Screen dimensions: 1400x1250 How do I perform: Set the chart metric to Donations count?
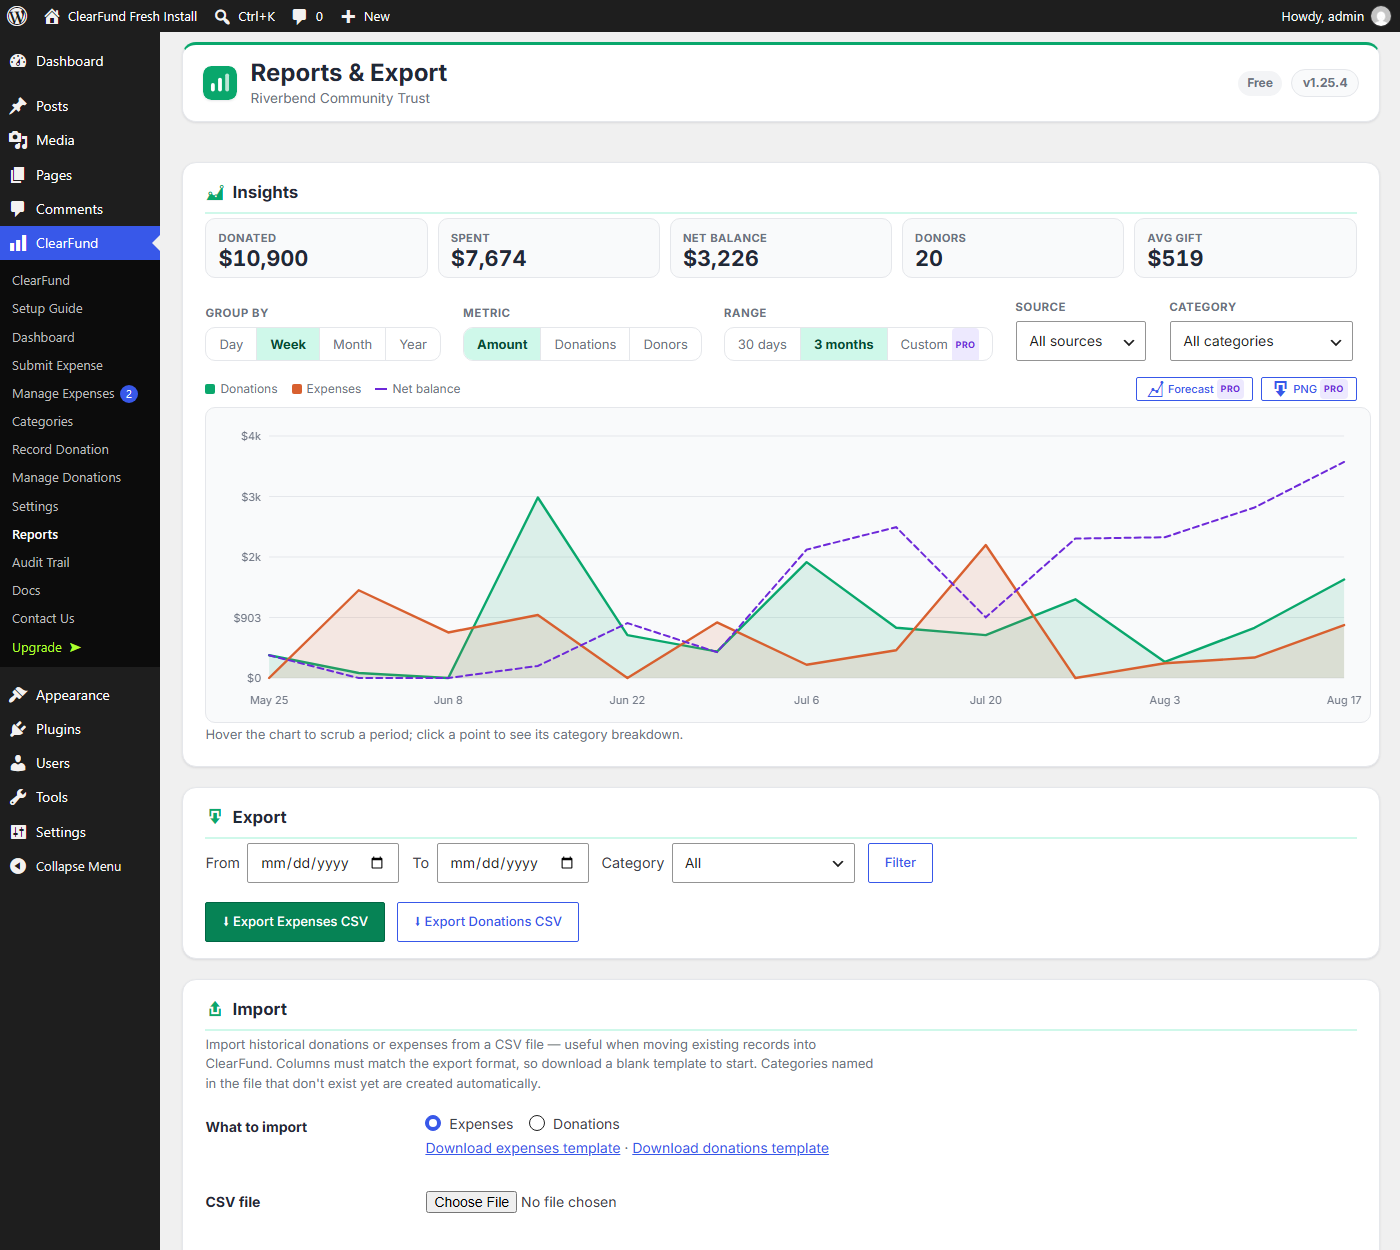(585, 344)
